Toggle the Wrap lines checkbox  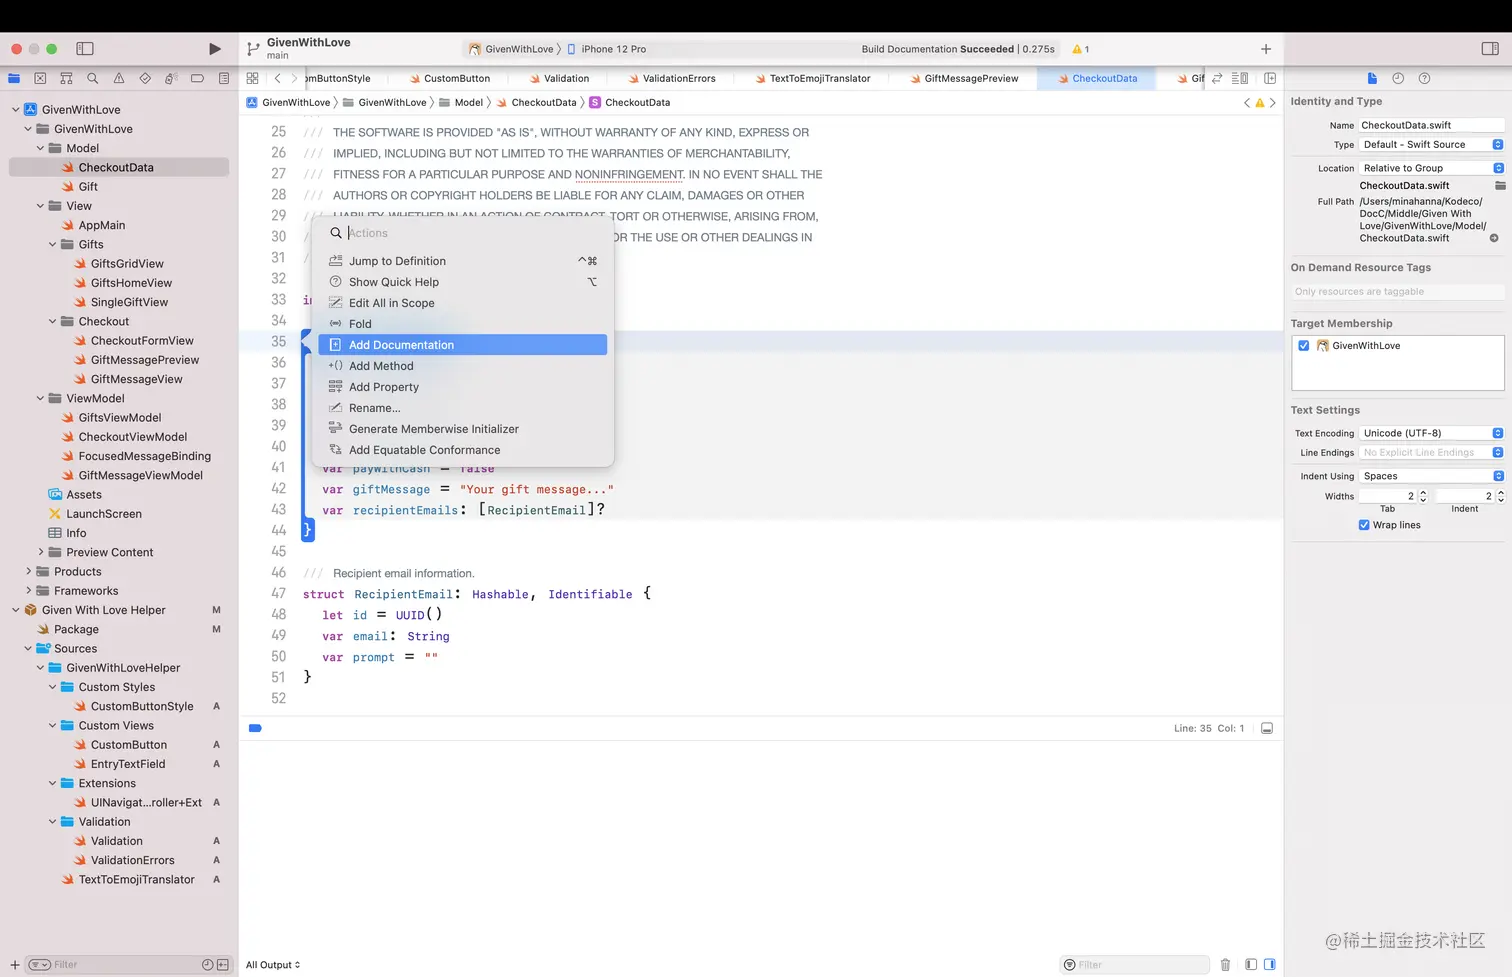[x=1364, y=525]
